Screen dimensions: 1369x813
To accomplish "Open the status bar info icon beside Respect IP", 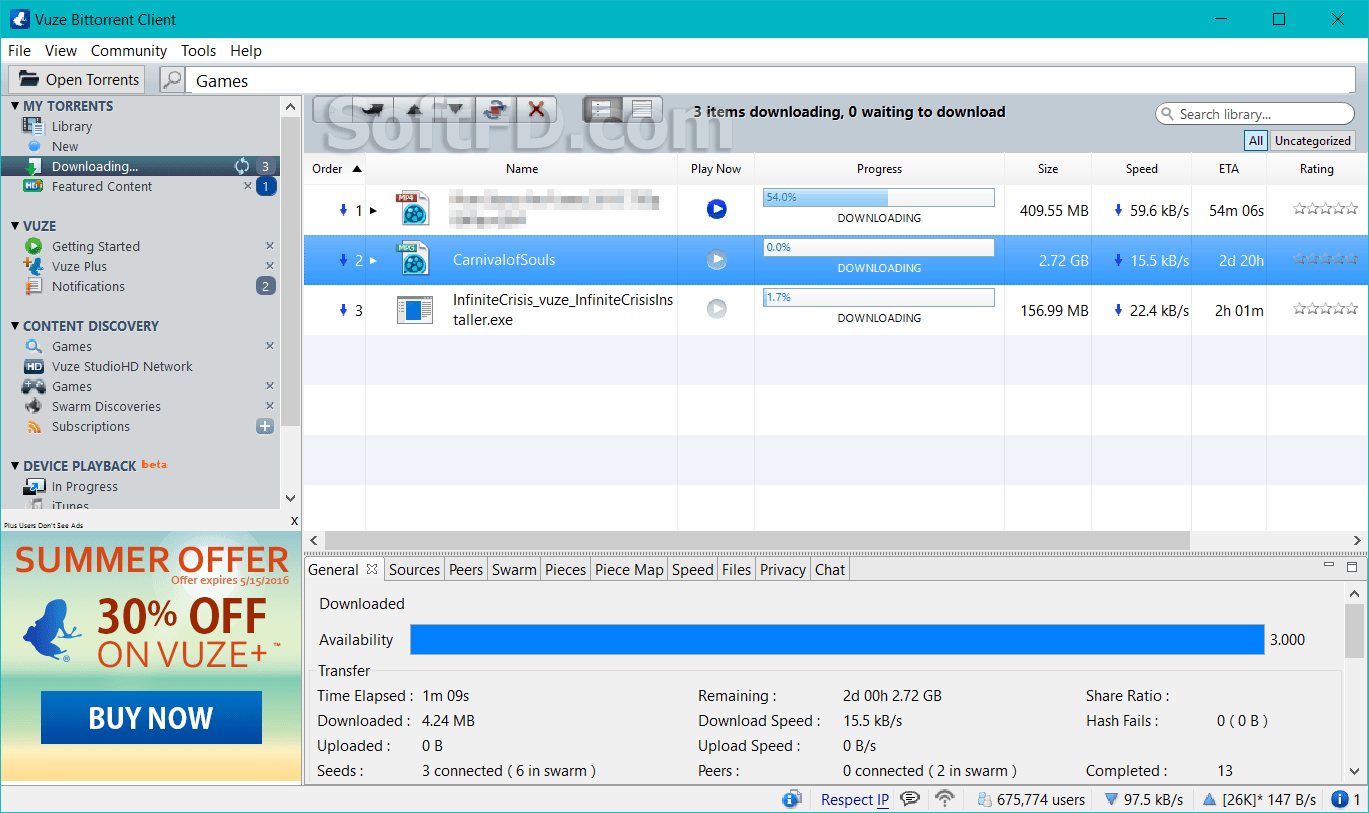I will pos(792,799).
